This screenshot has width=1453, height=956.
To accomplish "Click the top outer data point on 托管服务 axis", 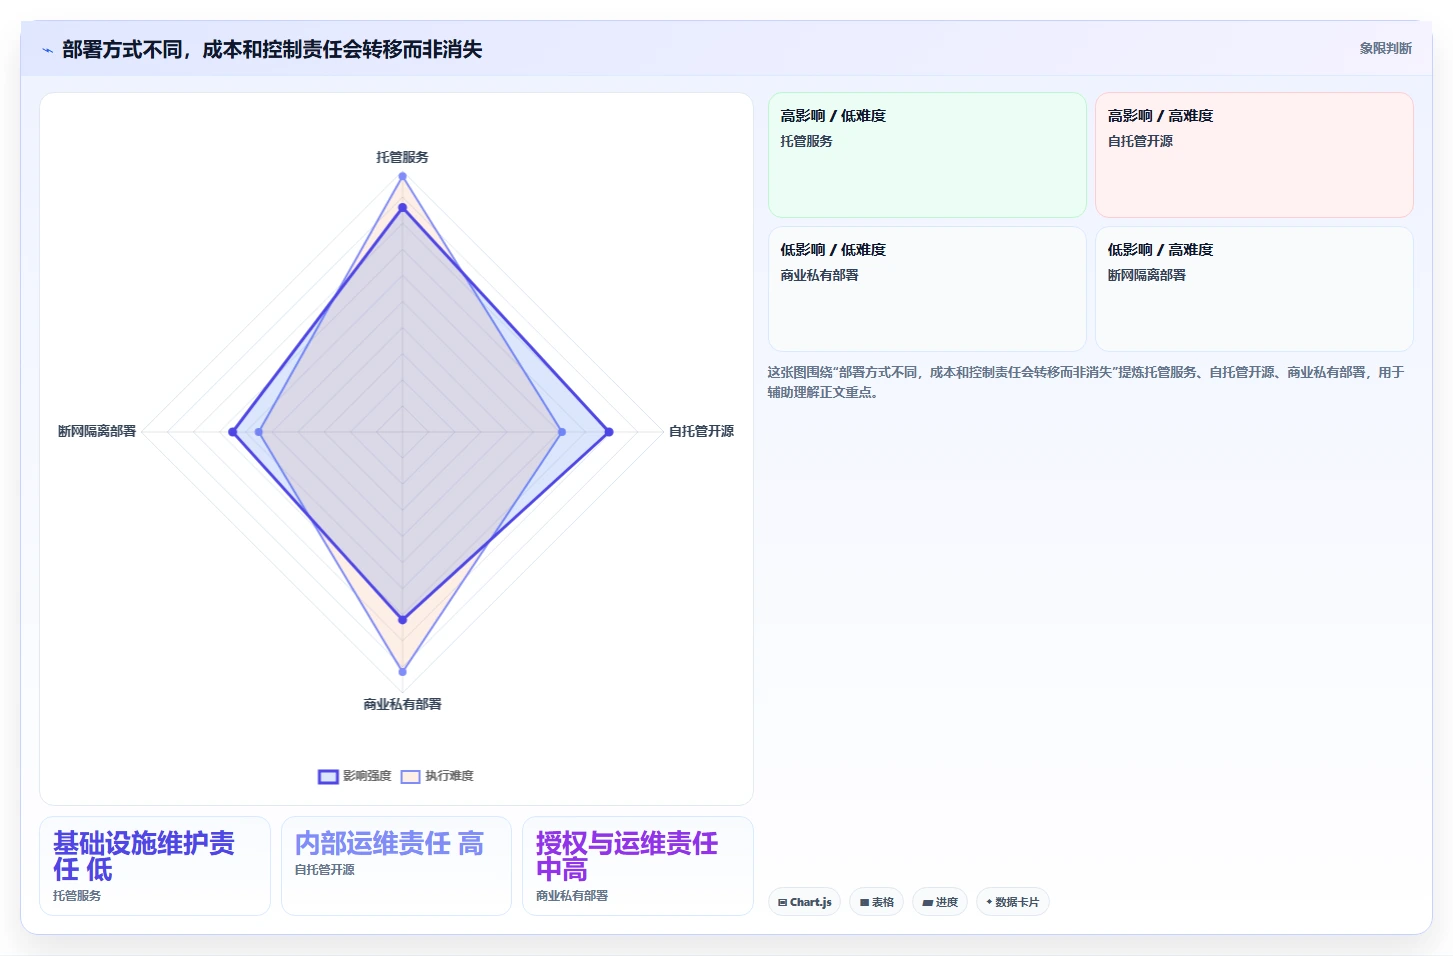I will (x=403, y=176).
